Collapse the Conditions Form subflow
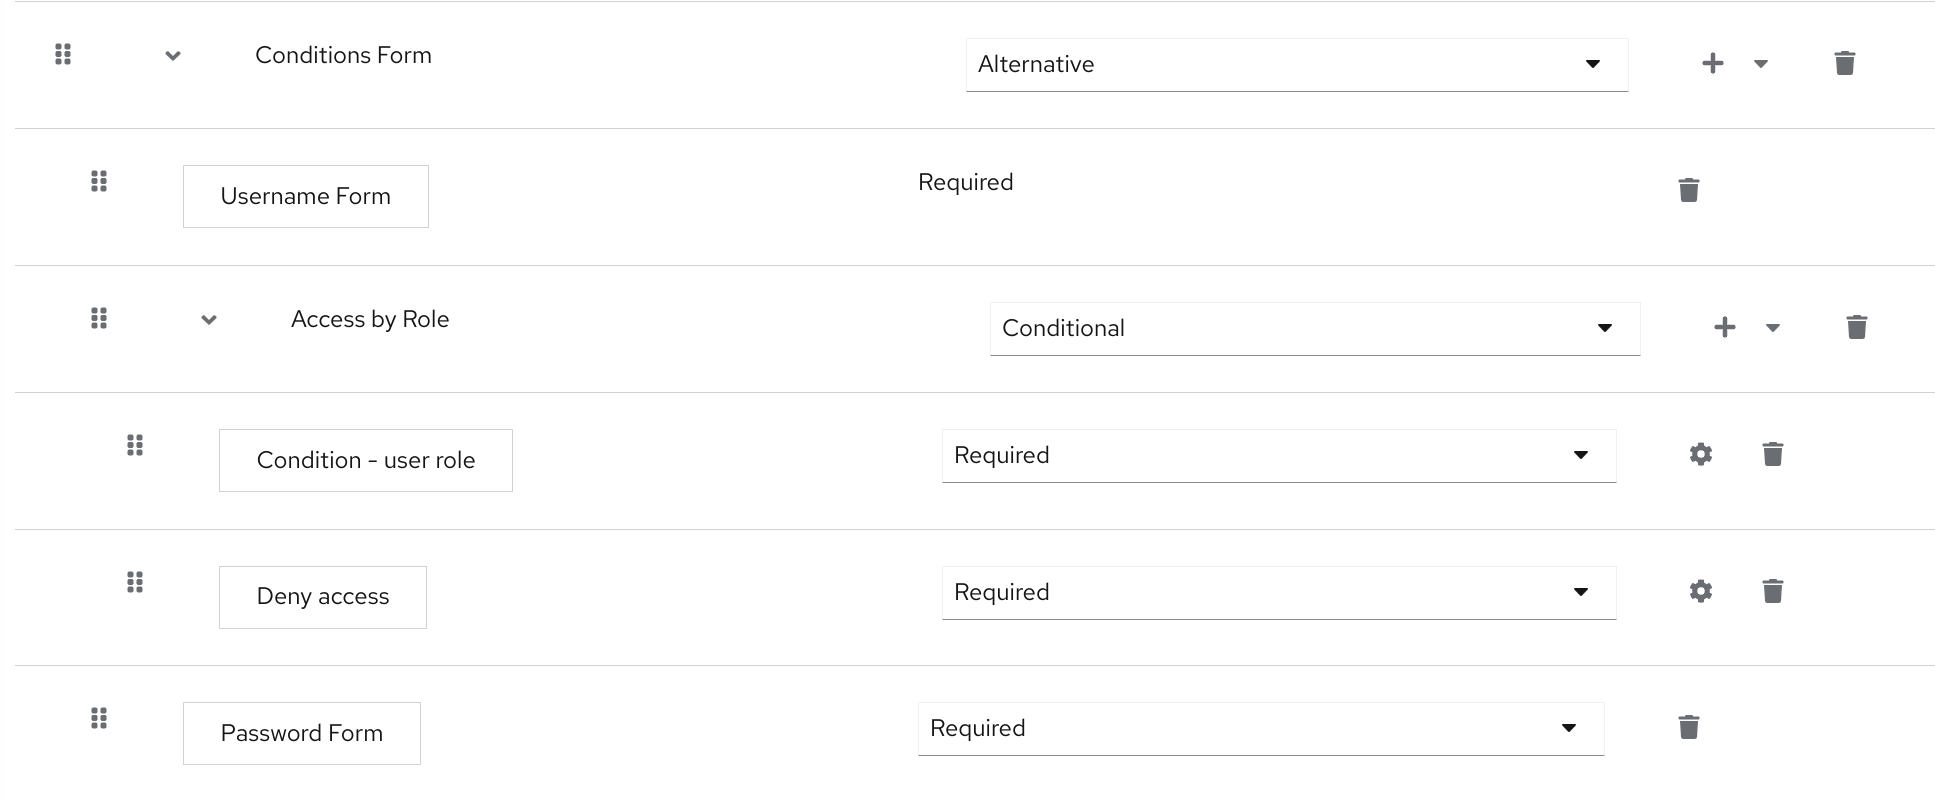 tap(172, 56)
